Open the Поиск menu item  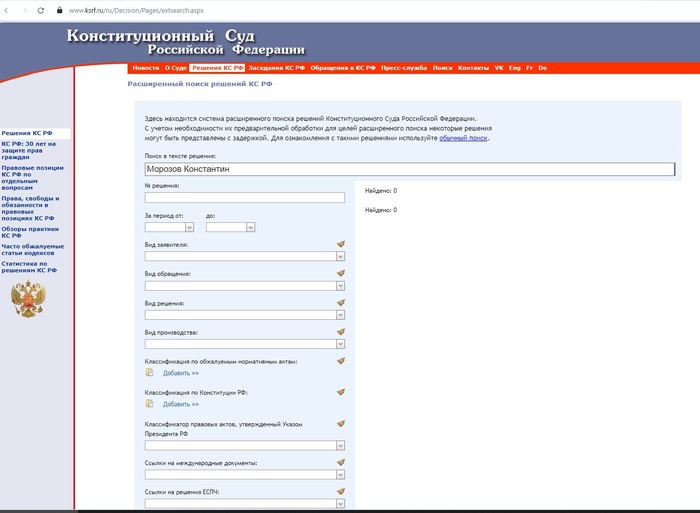point(442,68)
